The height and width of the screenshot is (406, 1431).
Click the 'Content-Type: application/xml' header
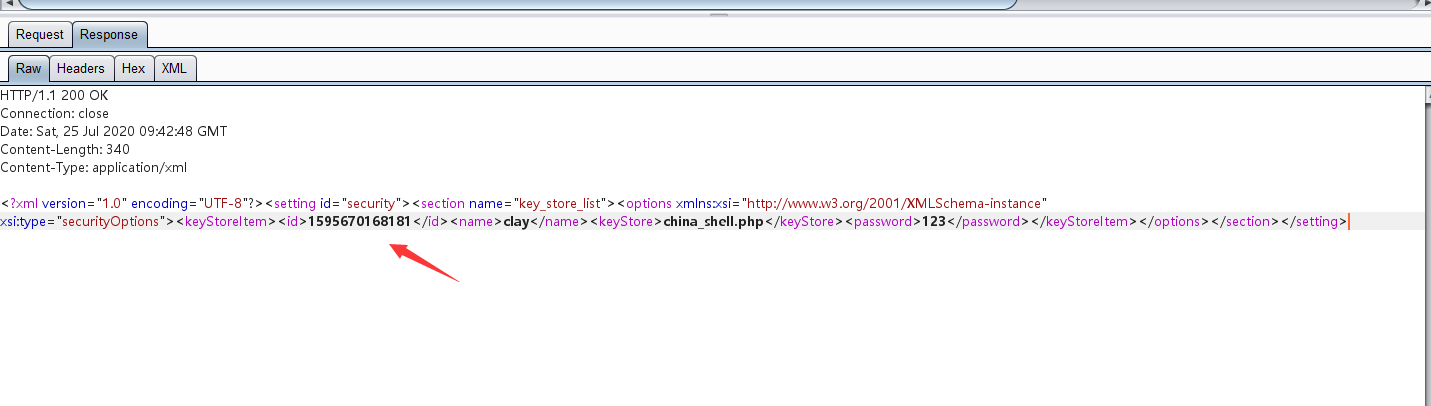point(94,168)
